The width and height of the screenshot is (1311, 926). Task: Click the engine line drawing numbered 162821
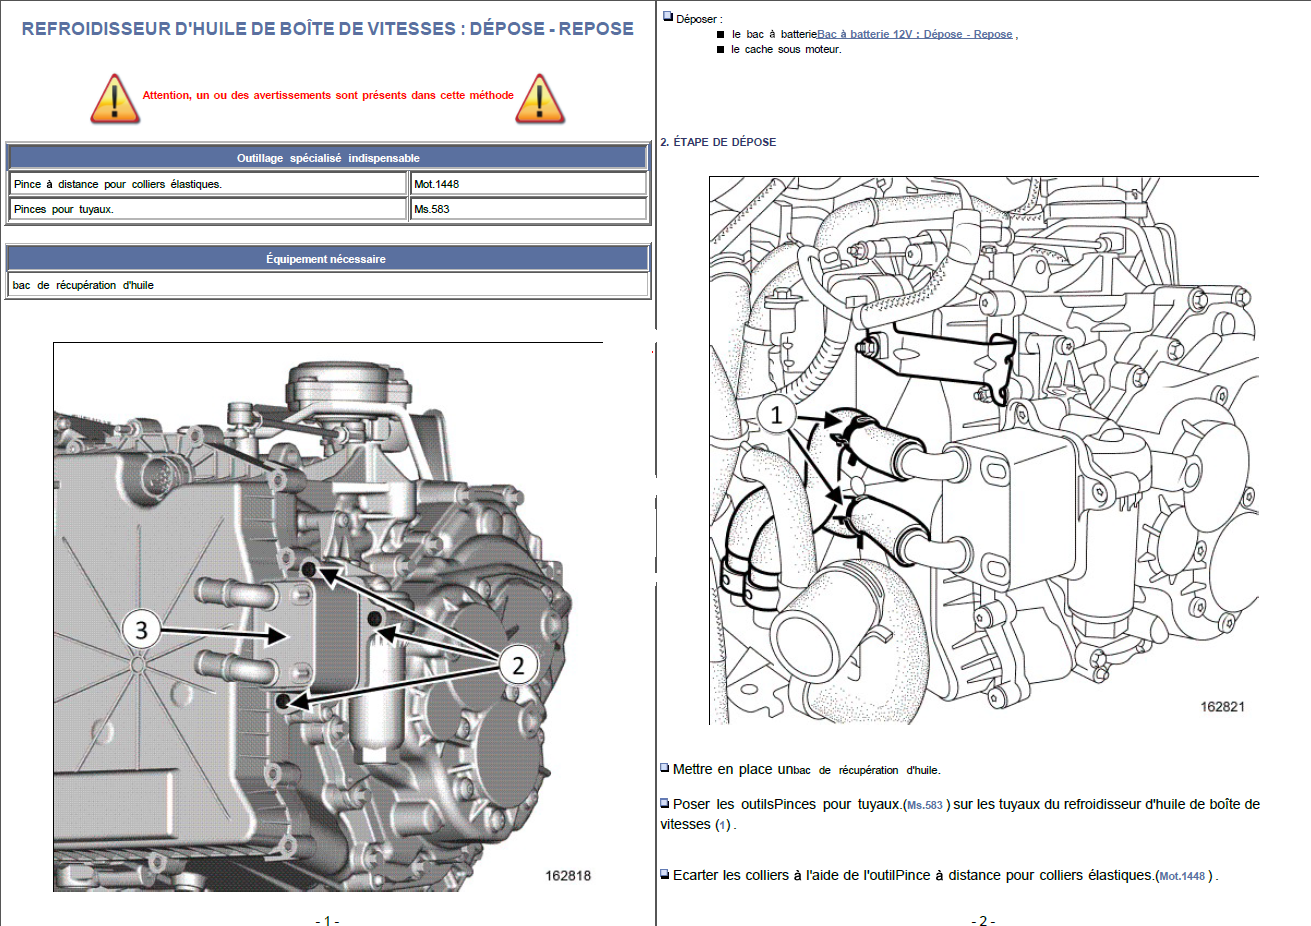point(984,450)
